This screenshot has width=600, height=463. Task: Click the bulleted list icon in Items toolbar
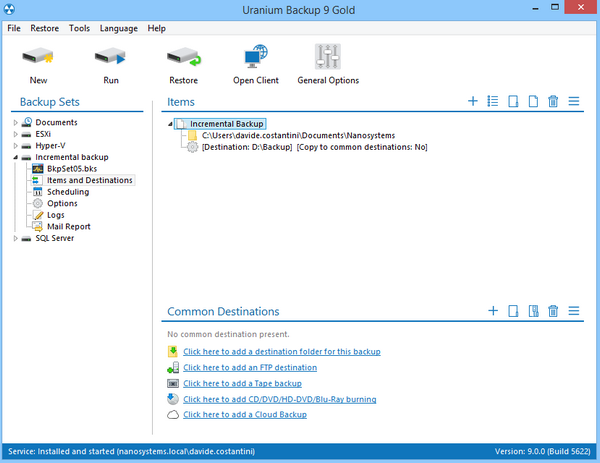pos(493,101)
